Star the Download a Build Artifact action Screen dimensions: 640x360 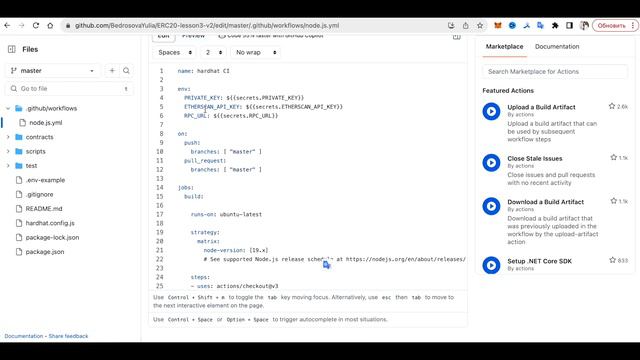(613, 201)
